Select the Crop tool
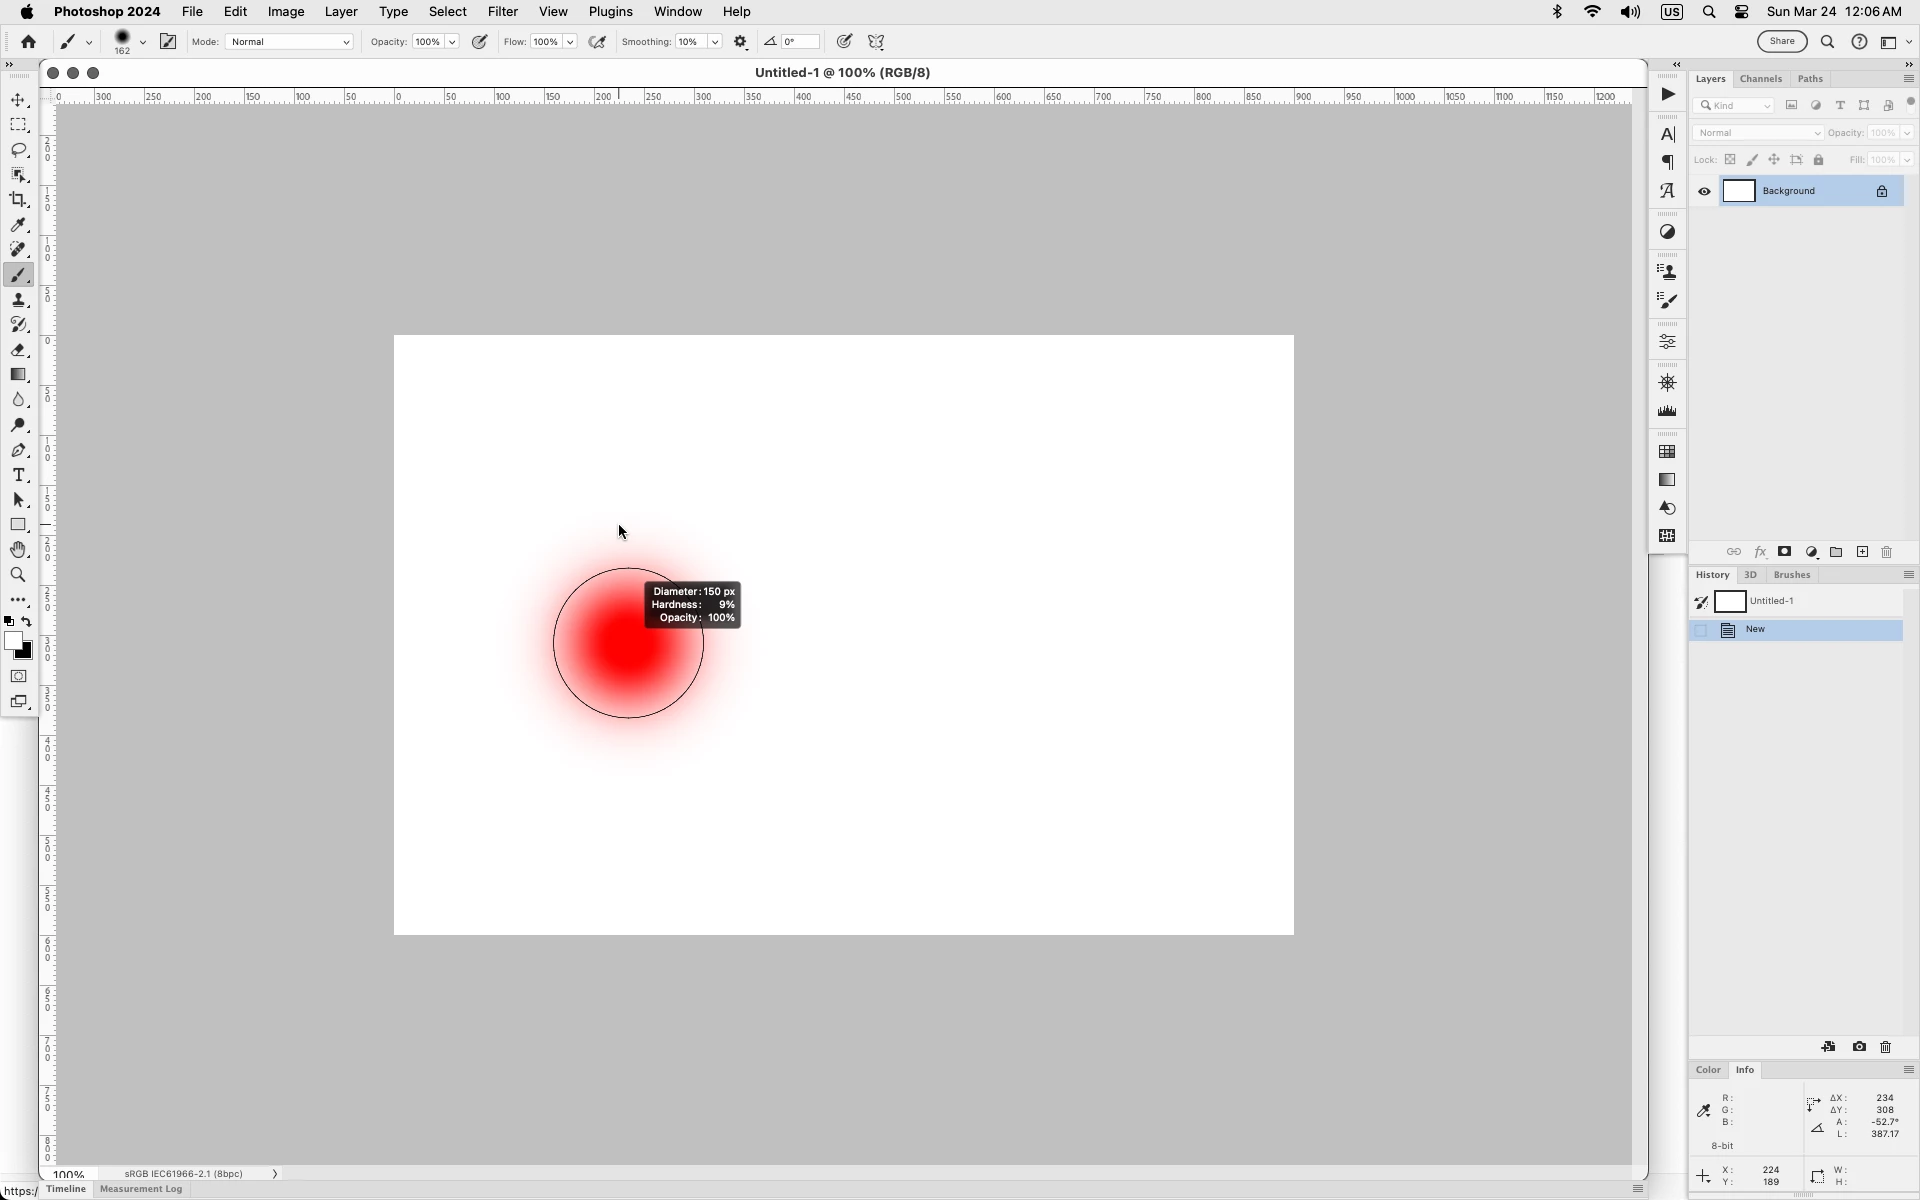Viewport: 1920px width, 1200px height. click(x=18, y=200)
